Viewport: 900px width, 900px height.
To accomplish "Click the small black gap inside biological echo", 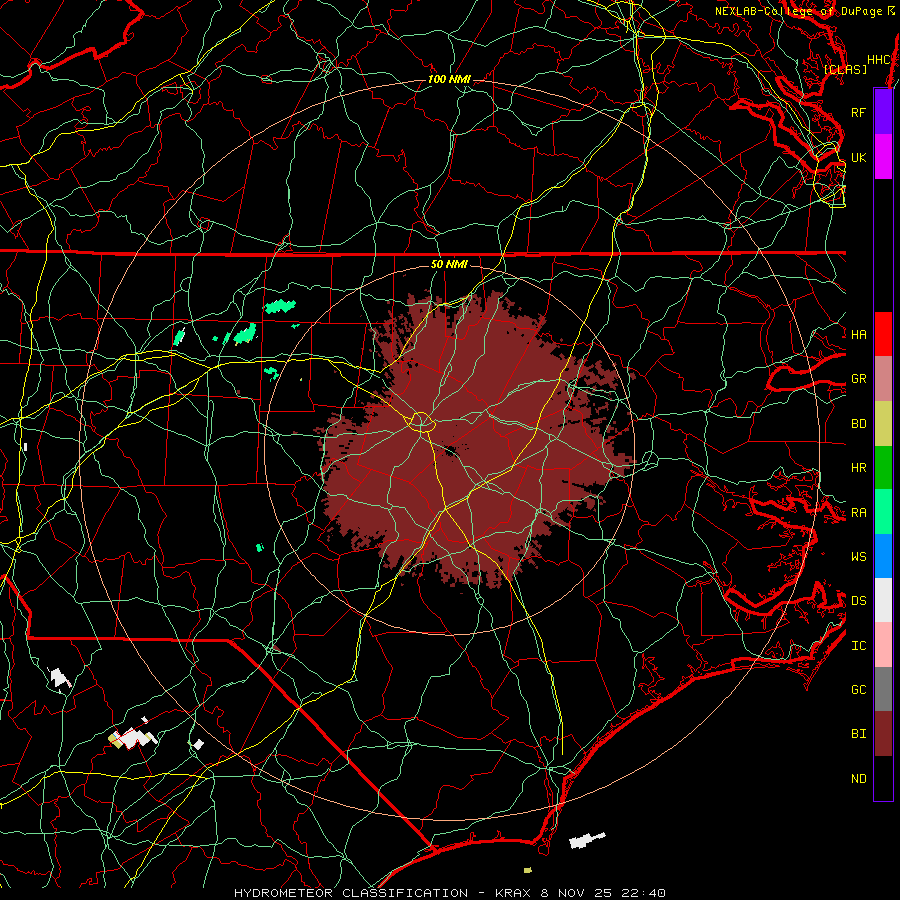I will pos(450,451).
